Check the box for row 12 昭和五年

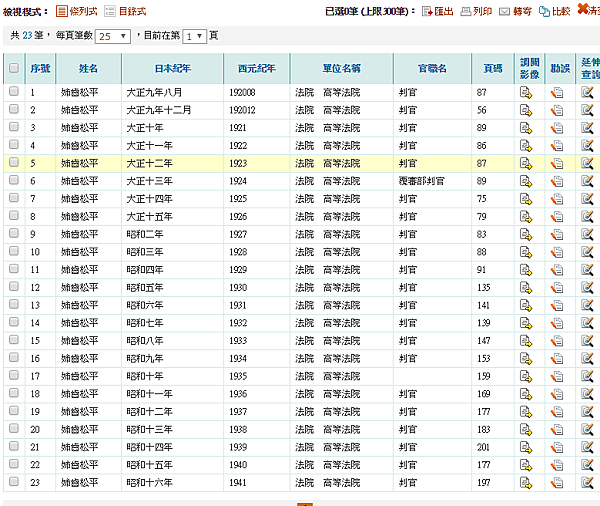14,286
